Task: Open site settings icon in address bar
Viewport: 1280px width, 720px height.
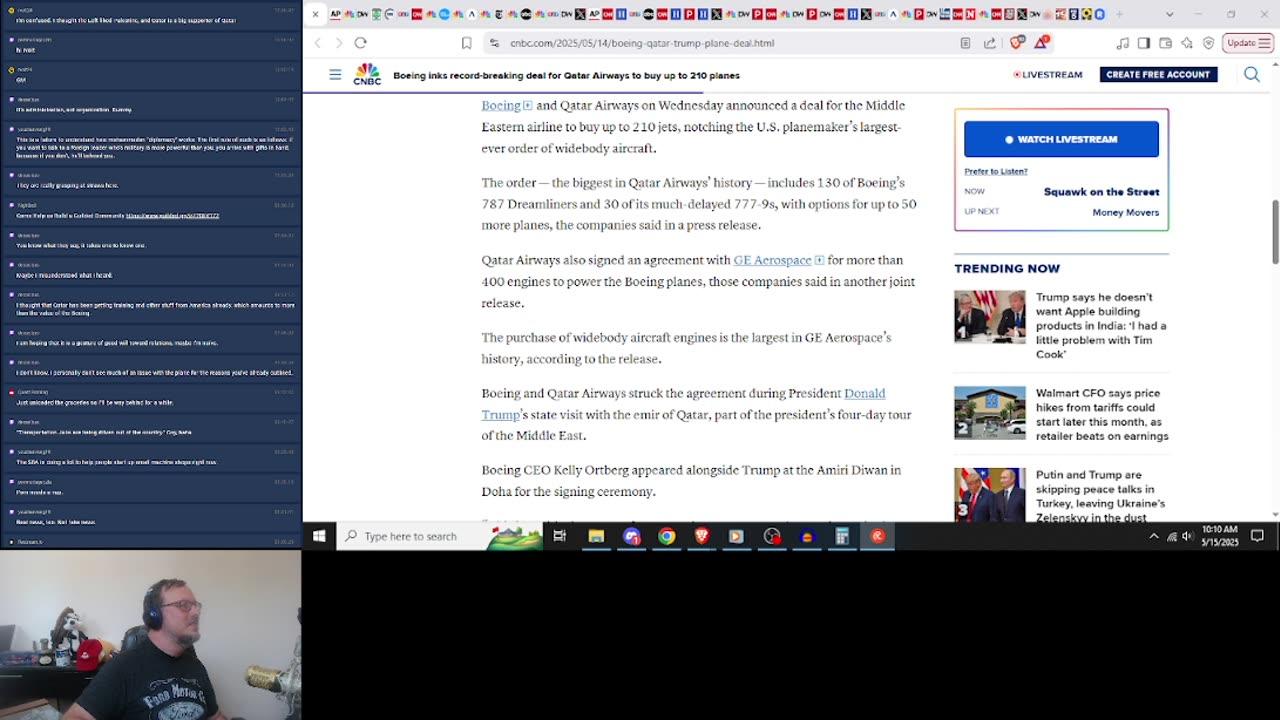Action: coord(494,43)
